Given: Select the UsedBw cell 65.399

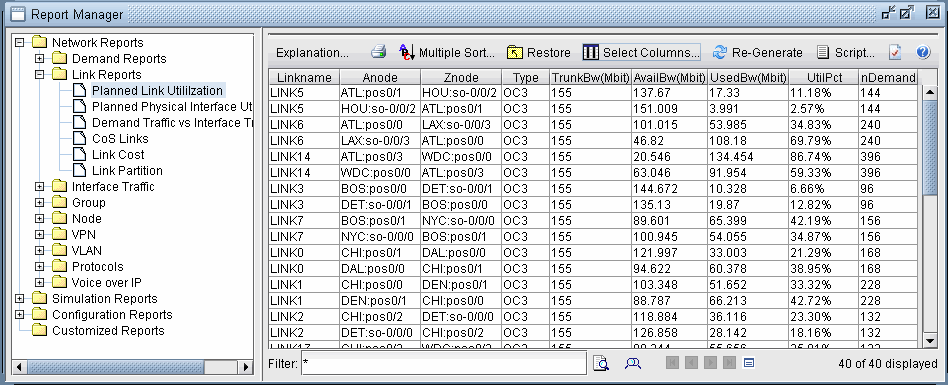Looking at the screenshot, I should pos(748,221).
